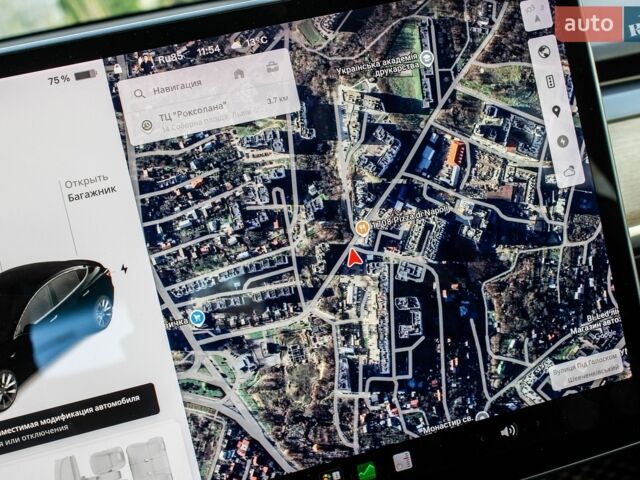
Task: Tap the Вулиця Під Голоском street label
Action: [588, 370]
